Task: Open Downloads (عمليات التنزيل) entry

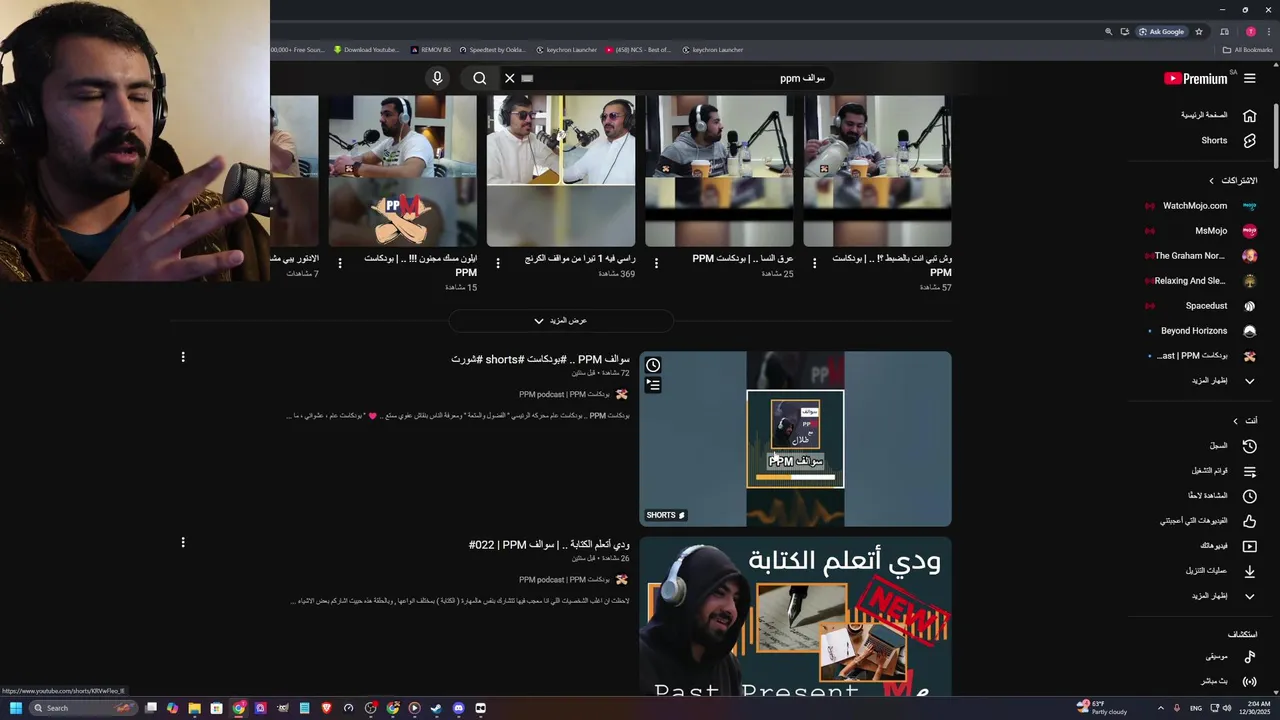Action: pos(1206,571)
